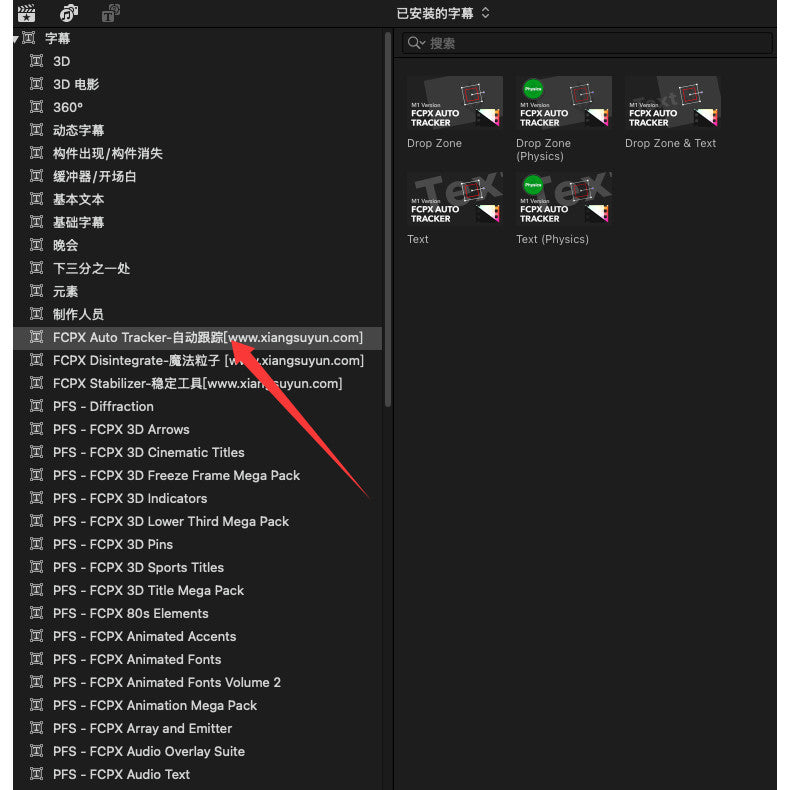Select the 晚会 category

(x=198, y=245)
